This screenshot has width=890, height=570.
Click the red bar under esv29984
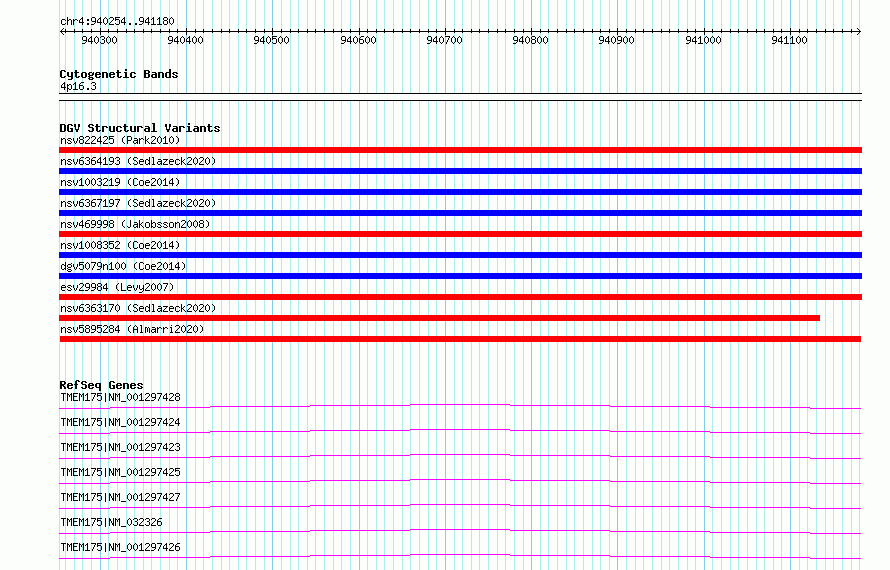(460, 297)
